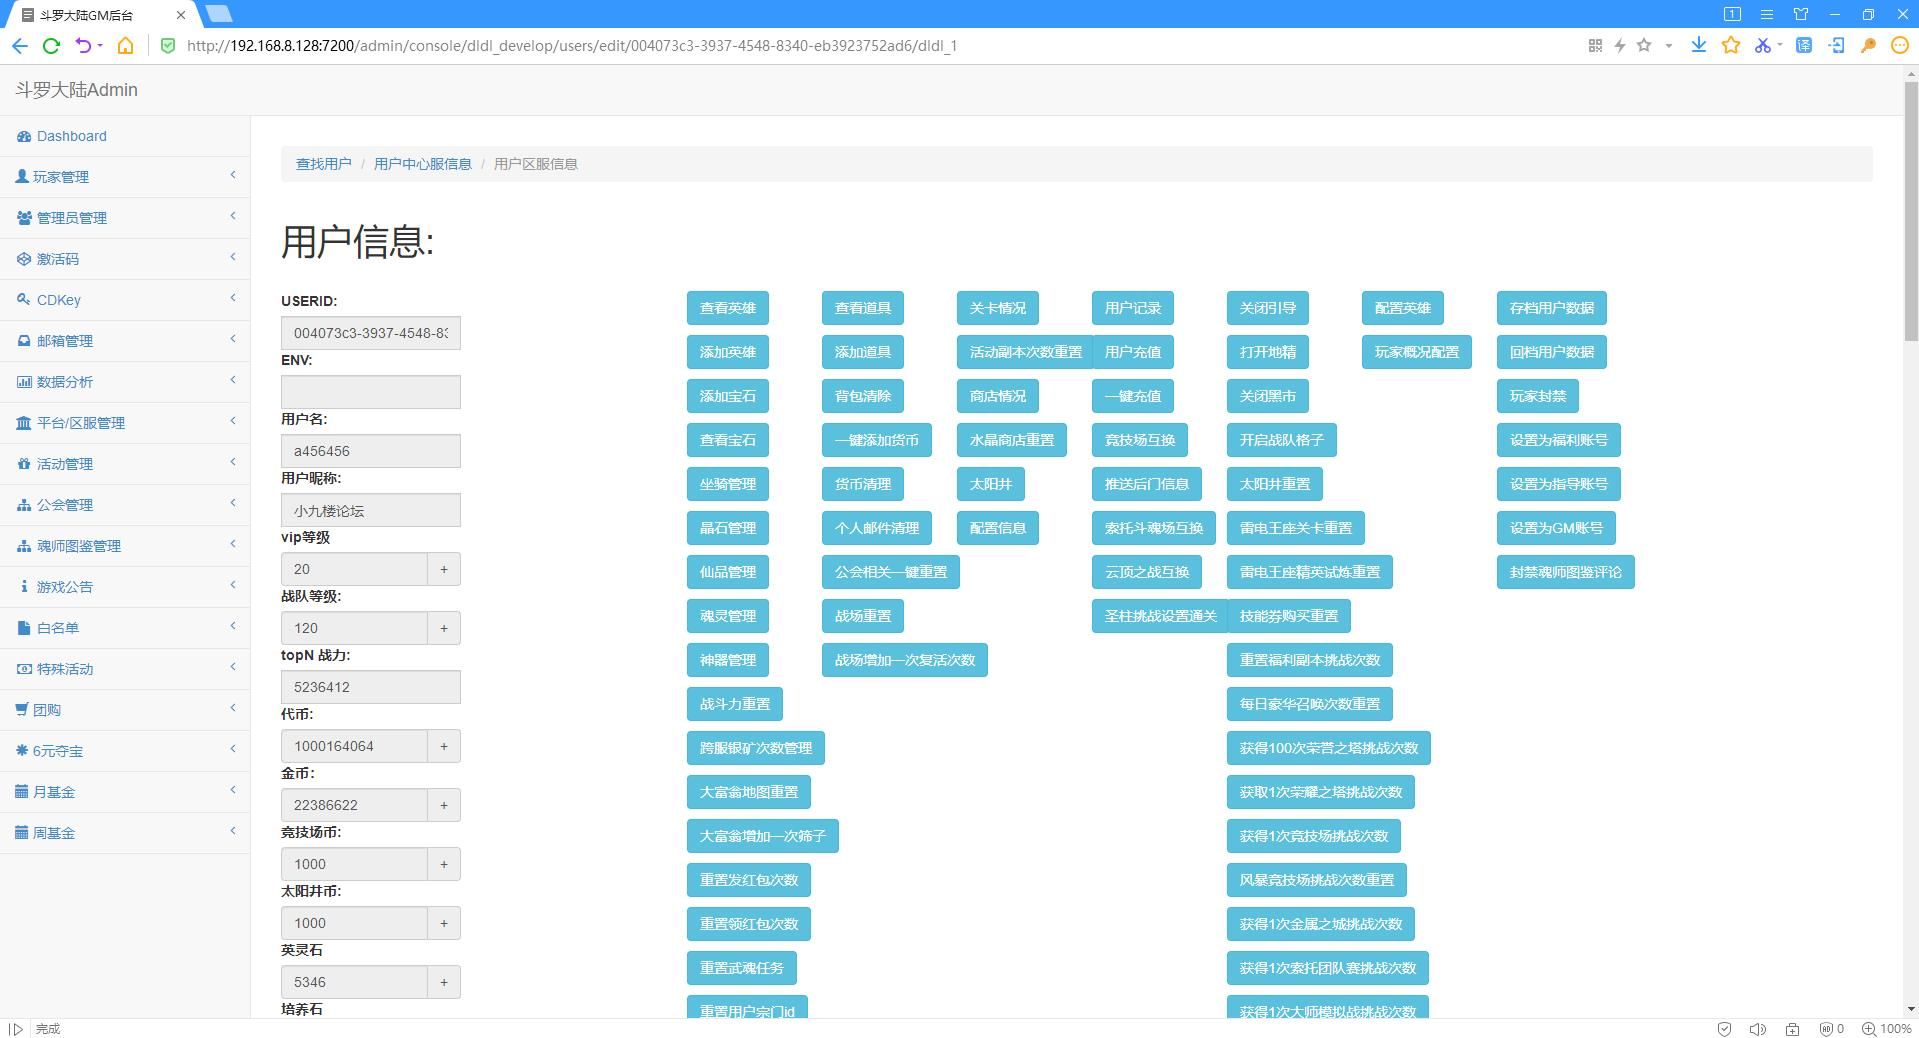Open the 活动管理 sidebar menu item
Image resolution: width=1919 pixels, height=1038 pixels.
pos(64,464)
